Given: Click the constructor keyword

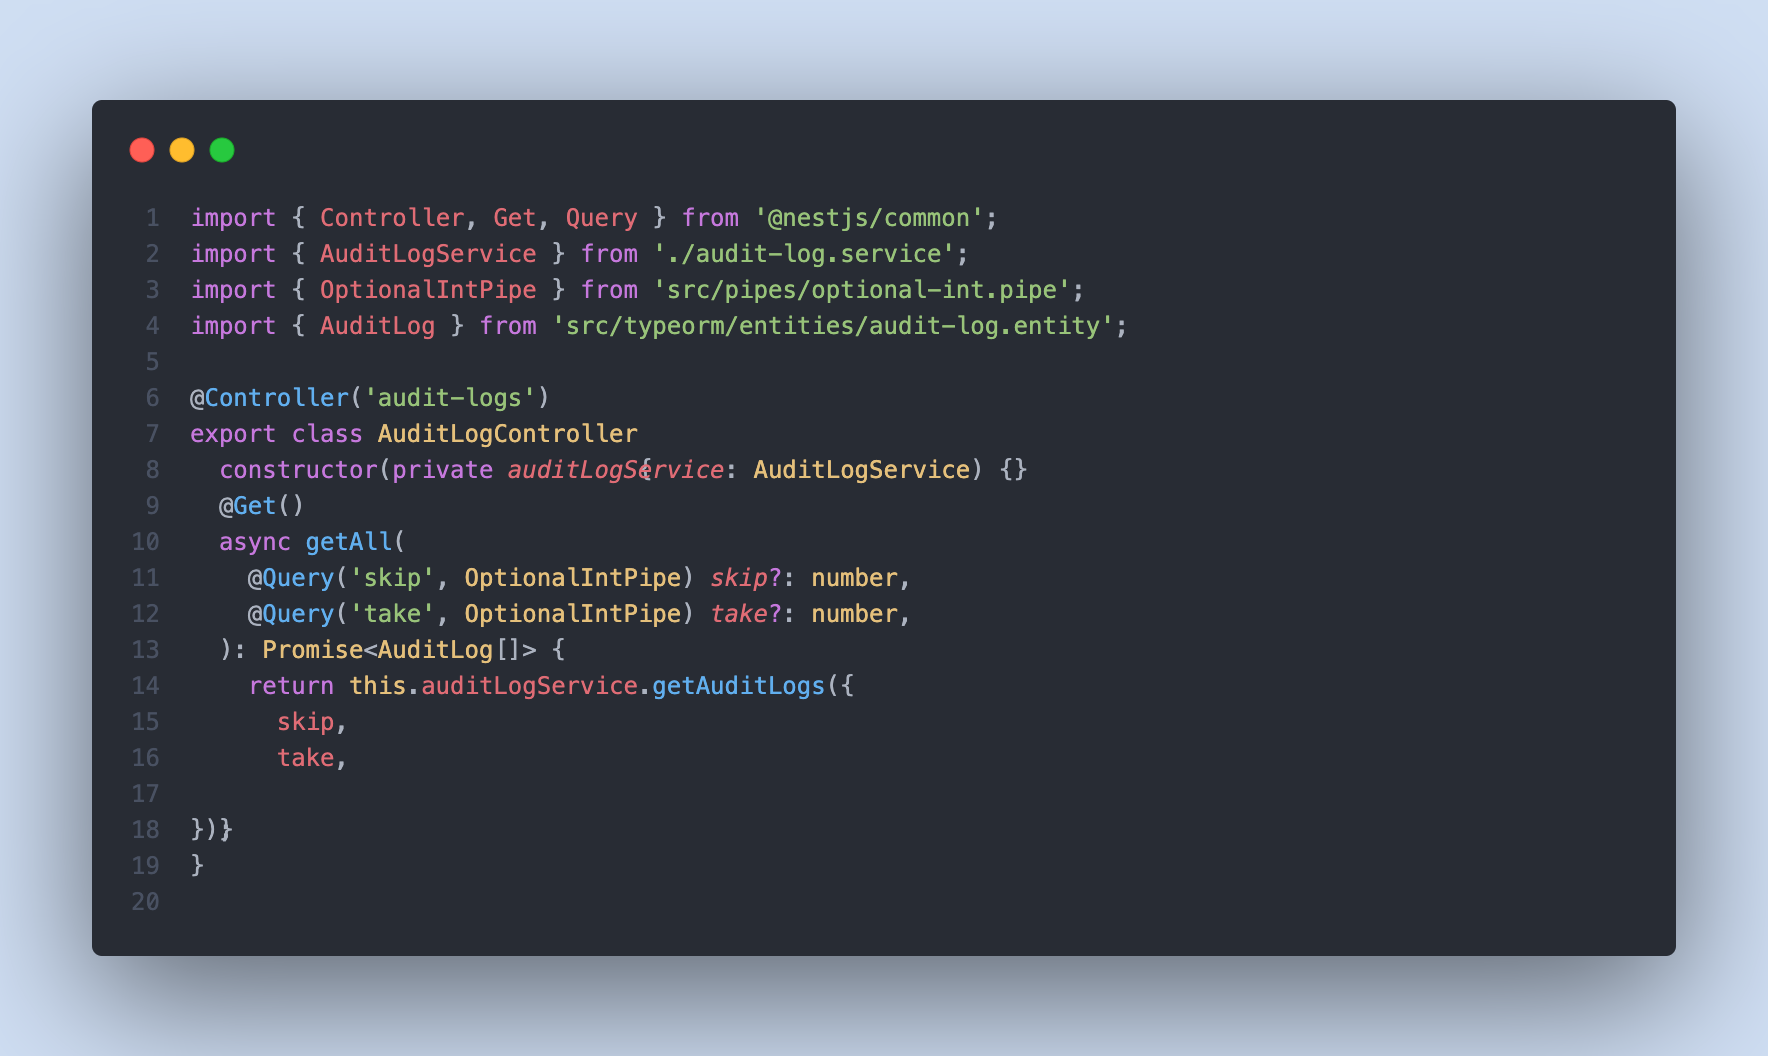Looking at the screenshot, I should point(299,470).
